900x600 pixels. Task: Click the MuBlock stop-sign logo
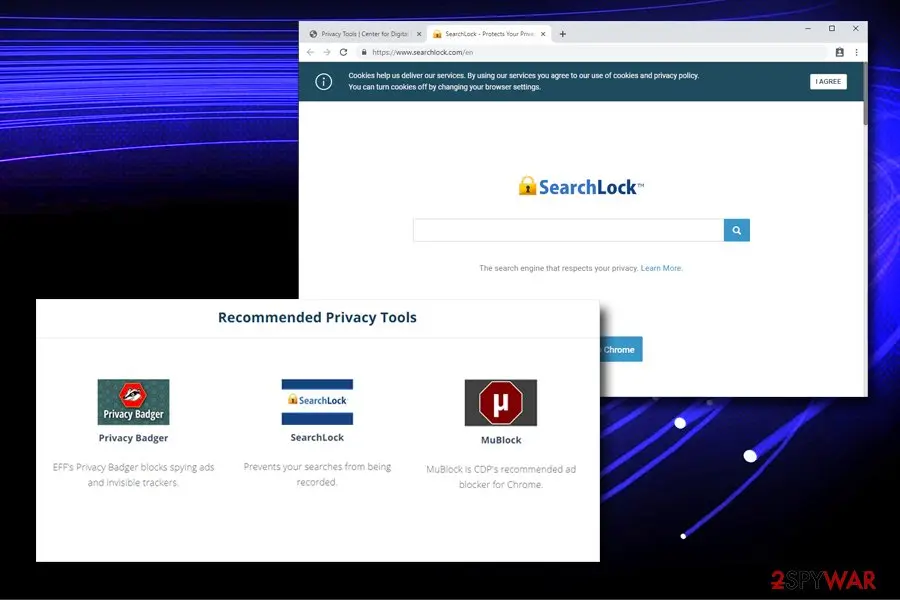tap(501, 402)
